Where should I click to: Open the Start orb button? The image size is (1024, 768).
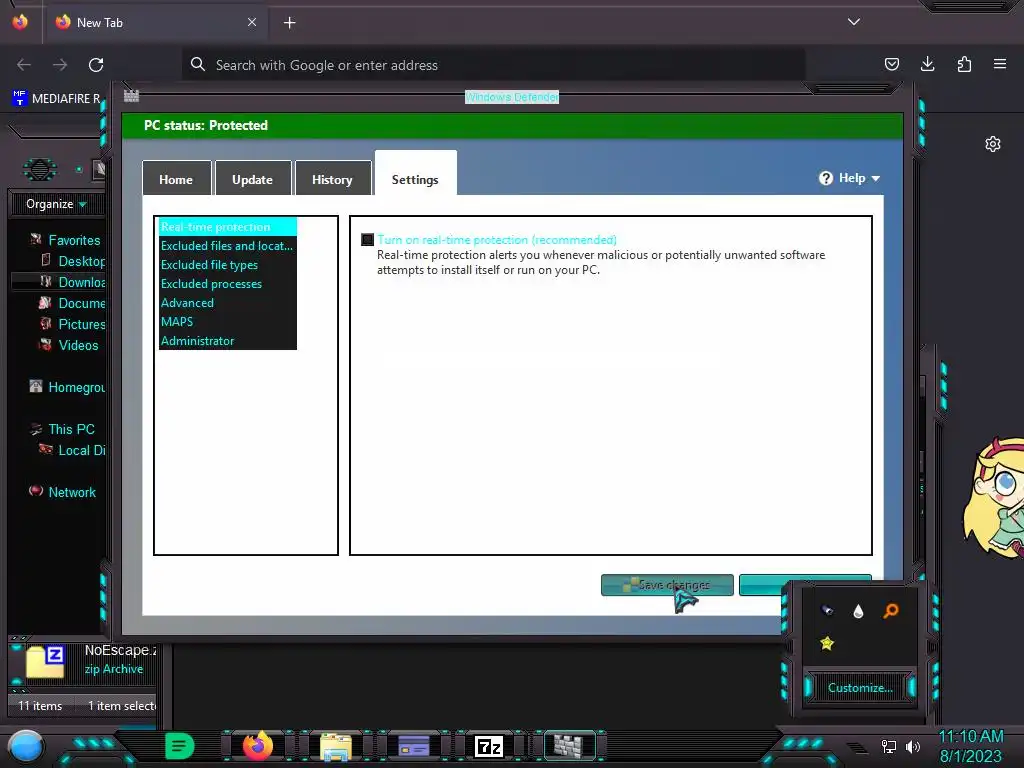tap(26, 746)
